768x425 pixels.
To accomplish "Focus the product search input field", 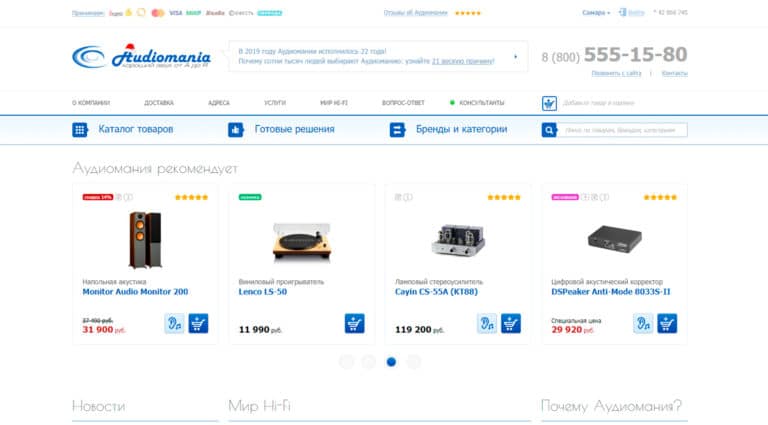I will point(623,130).
